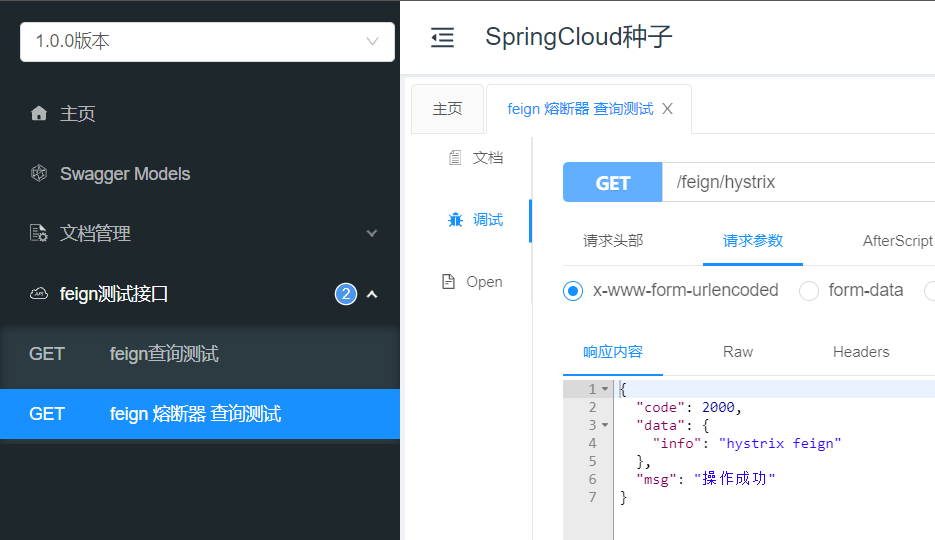Fold JSON line 1 arrow
This screenshot has height=540, width=935.
605,389
